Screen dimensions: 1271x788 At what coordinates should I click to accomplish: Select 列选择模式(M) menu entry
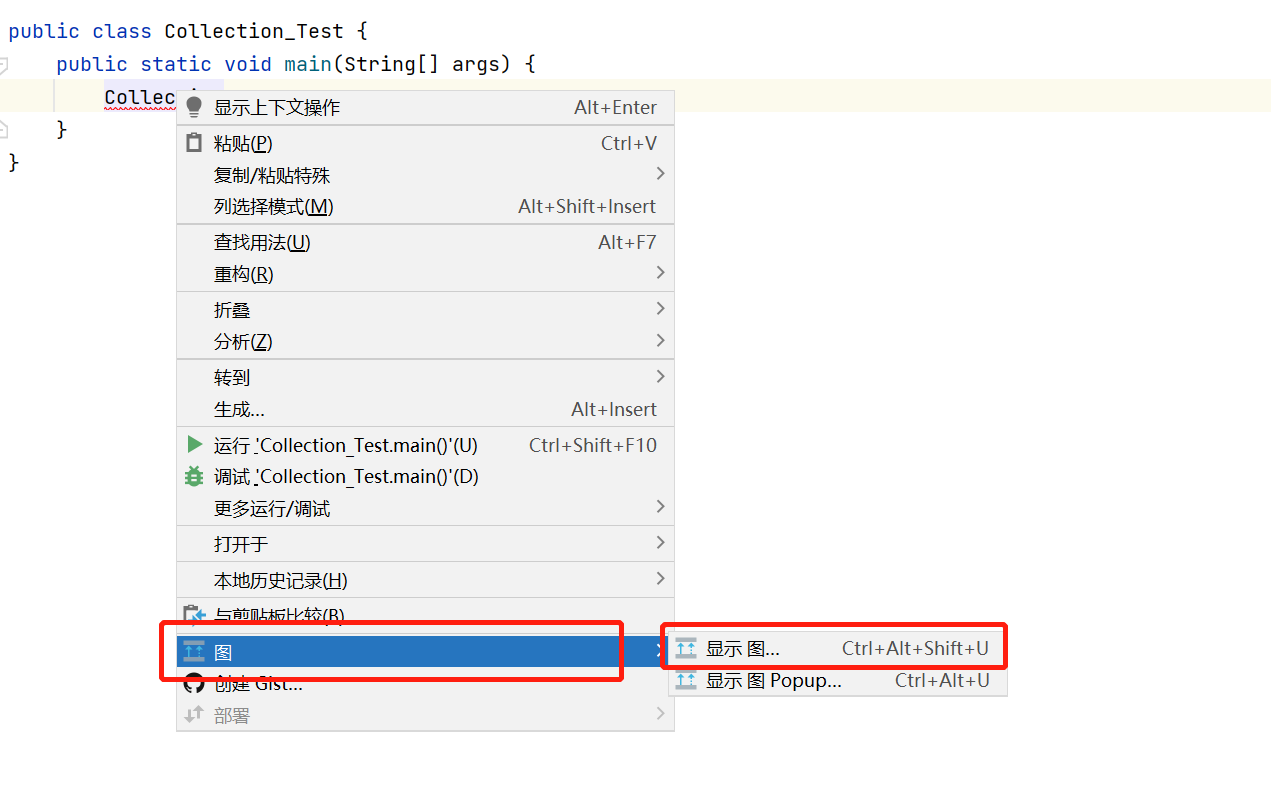(425, 207)
